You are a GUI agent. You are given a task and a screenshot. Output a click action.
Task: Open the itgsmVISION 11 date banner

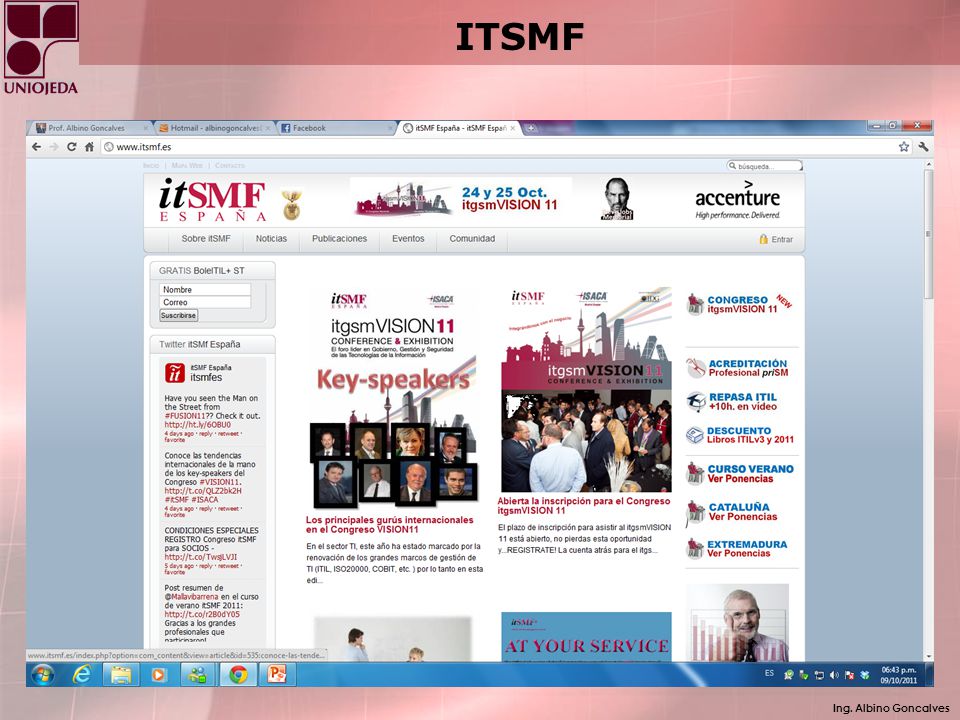coord(460,198)
